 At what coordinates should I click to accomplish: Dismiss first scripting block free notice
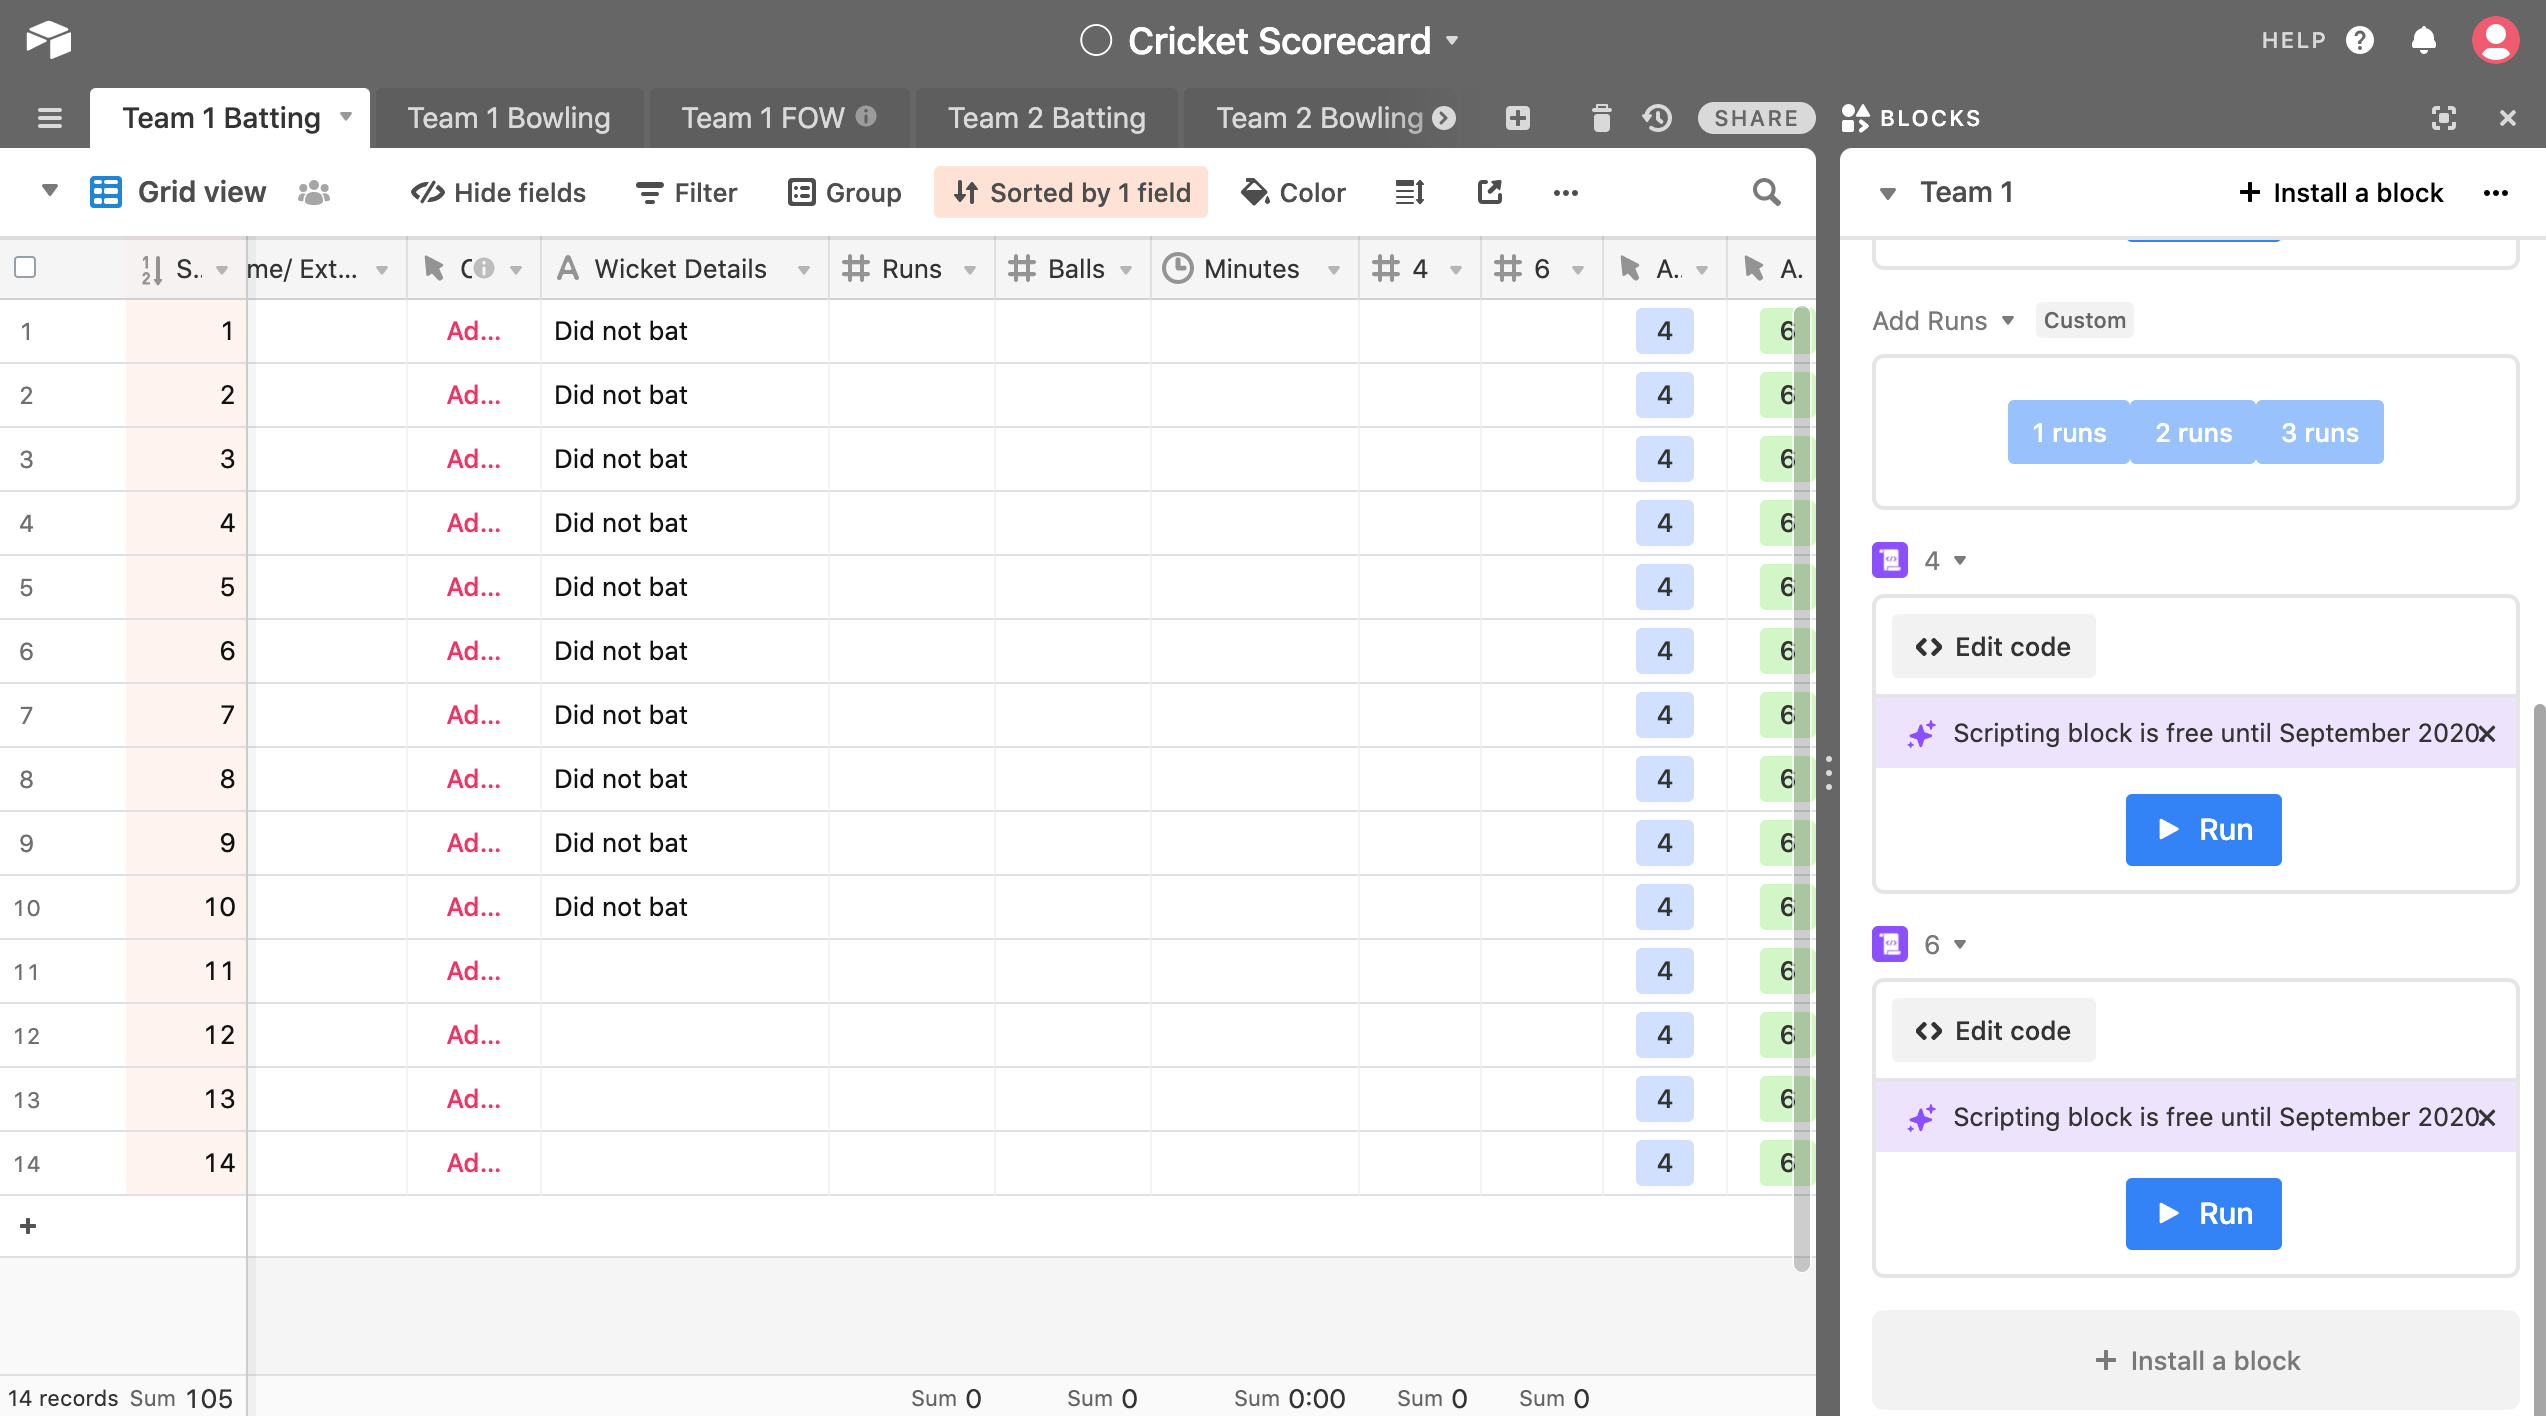[x=2487, y=734]
